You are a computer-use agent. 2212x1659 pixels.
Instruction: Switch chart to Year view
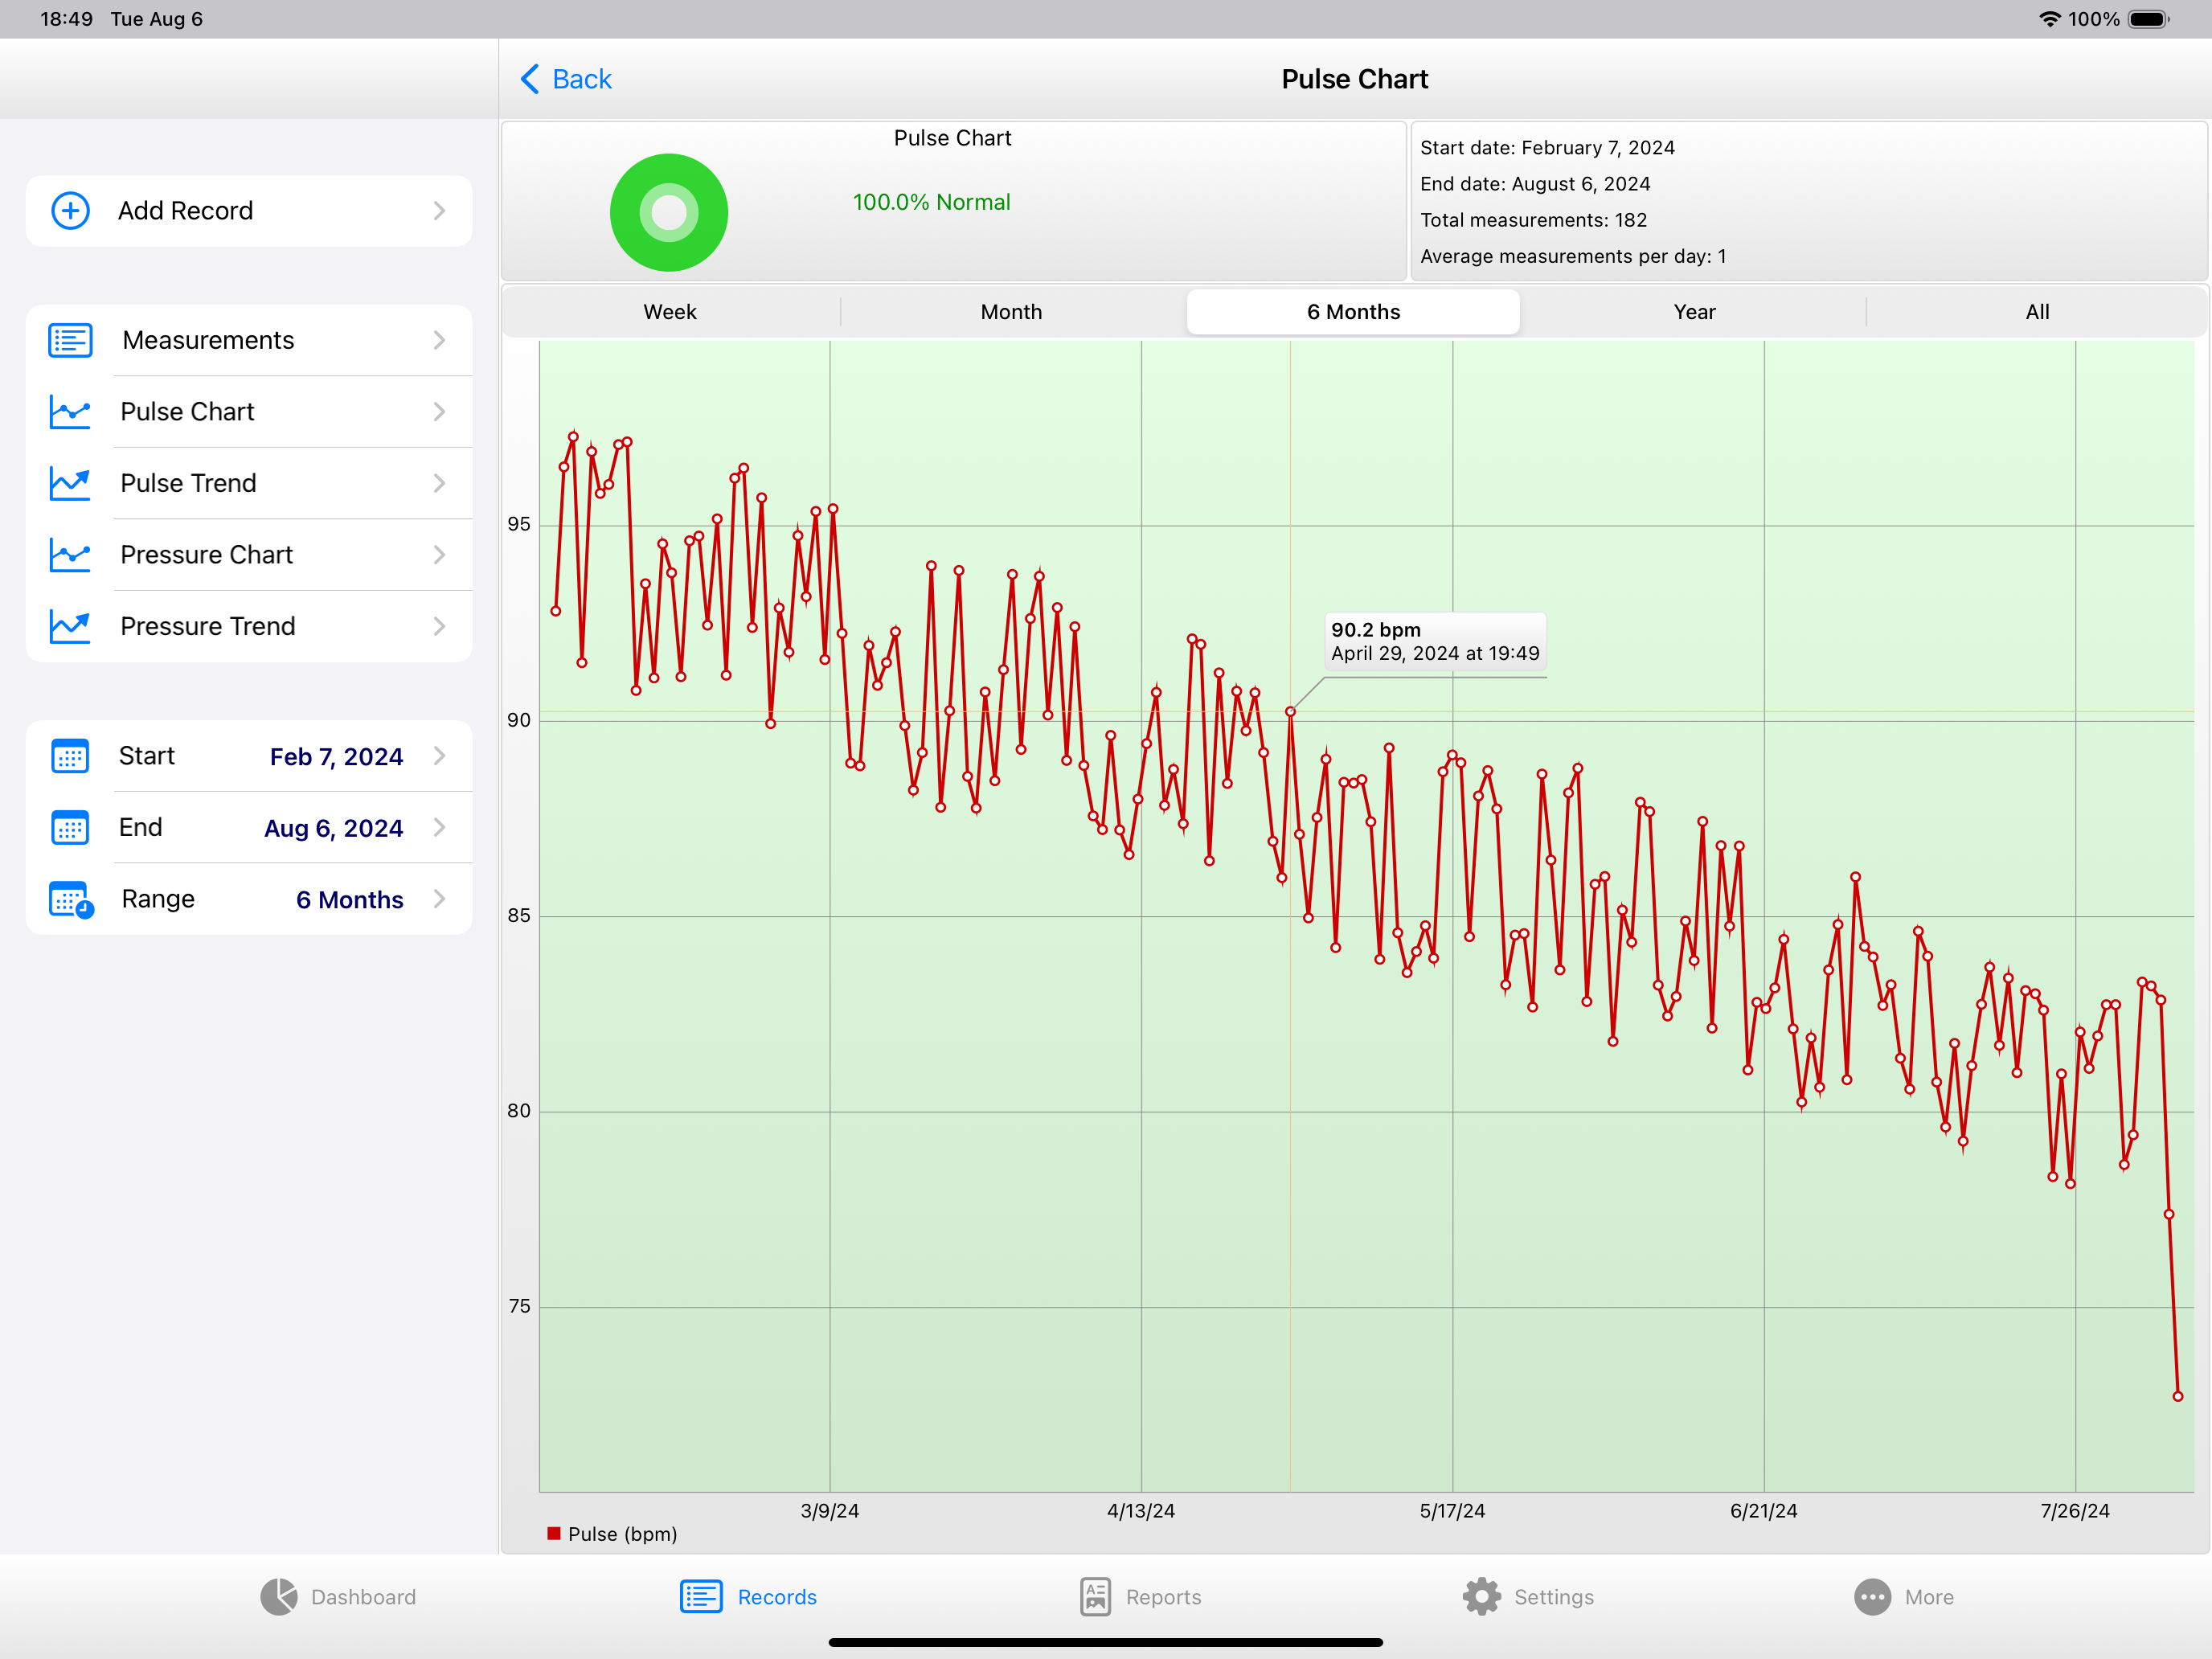[1694, 312]
